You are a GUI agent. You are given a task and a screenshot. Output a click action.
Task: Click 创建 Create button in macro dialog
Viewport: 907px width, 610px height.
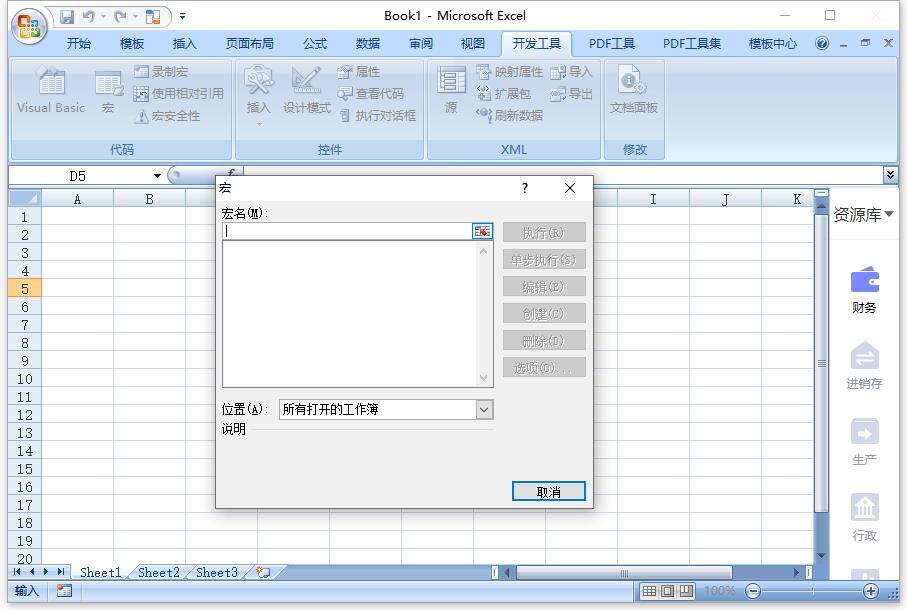544,313
